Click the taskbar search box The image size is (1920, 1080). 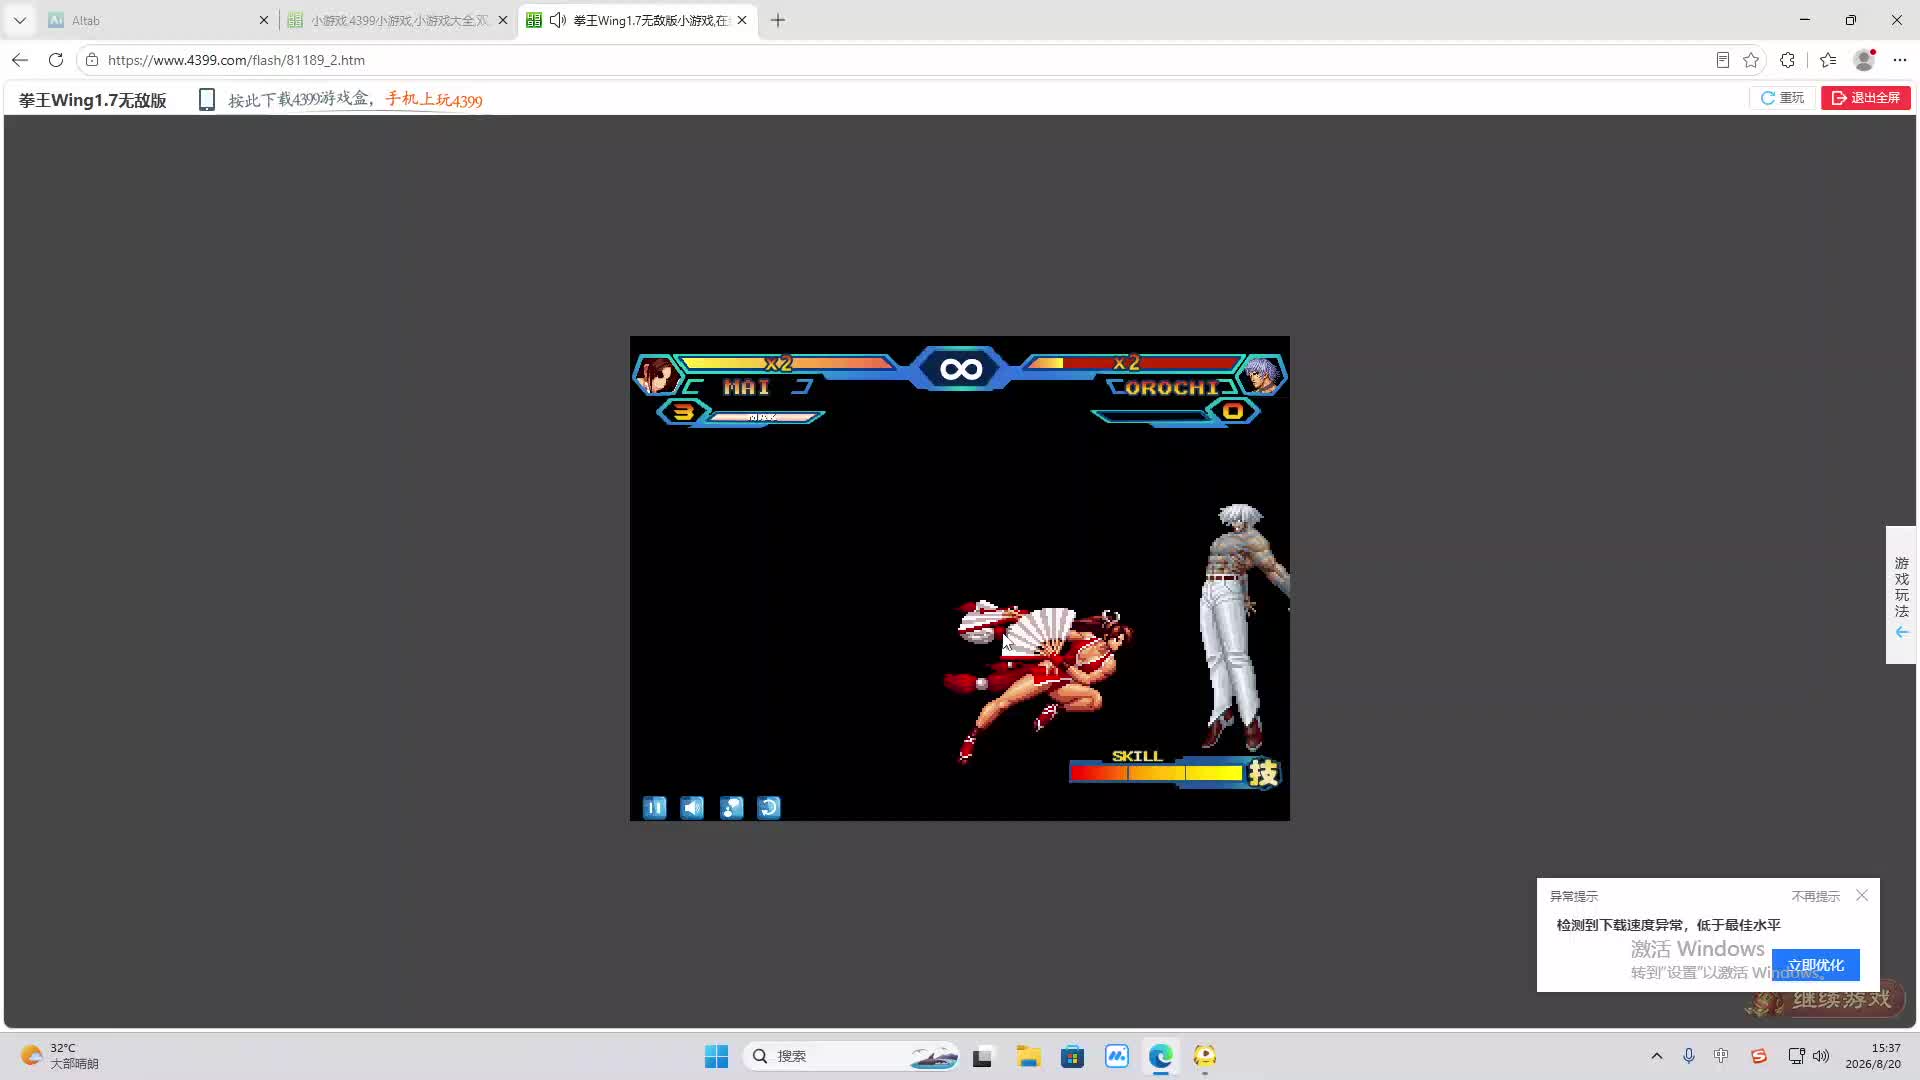coord(852,1056)
